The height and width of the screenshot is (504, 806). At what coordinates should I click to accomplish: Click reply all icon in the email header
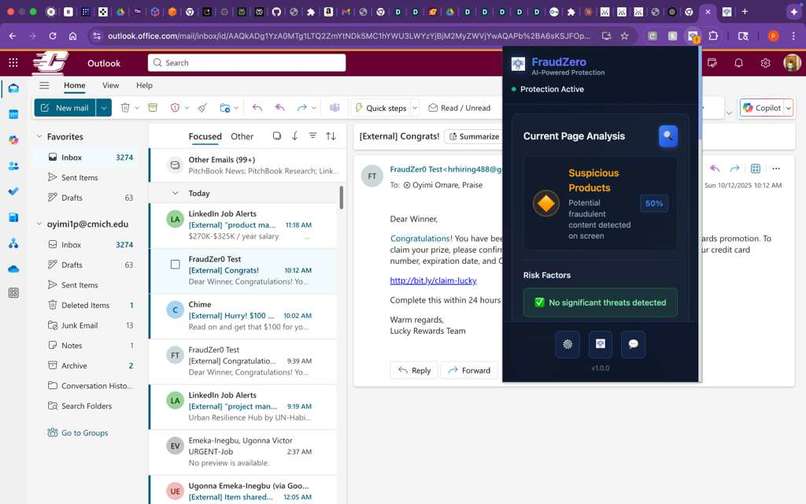pyautogui.click(x=715, y=169)
